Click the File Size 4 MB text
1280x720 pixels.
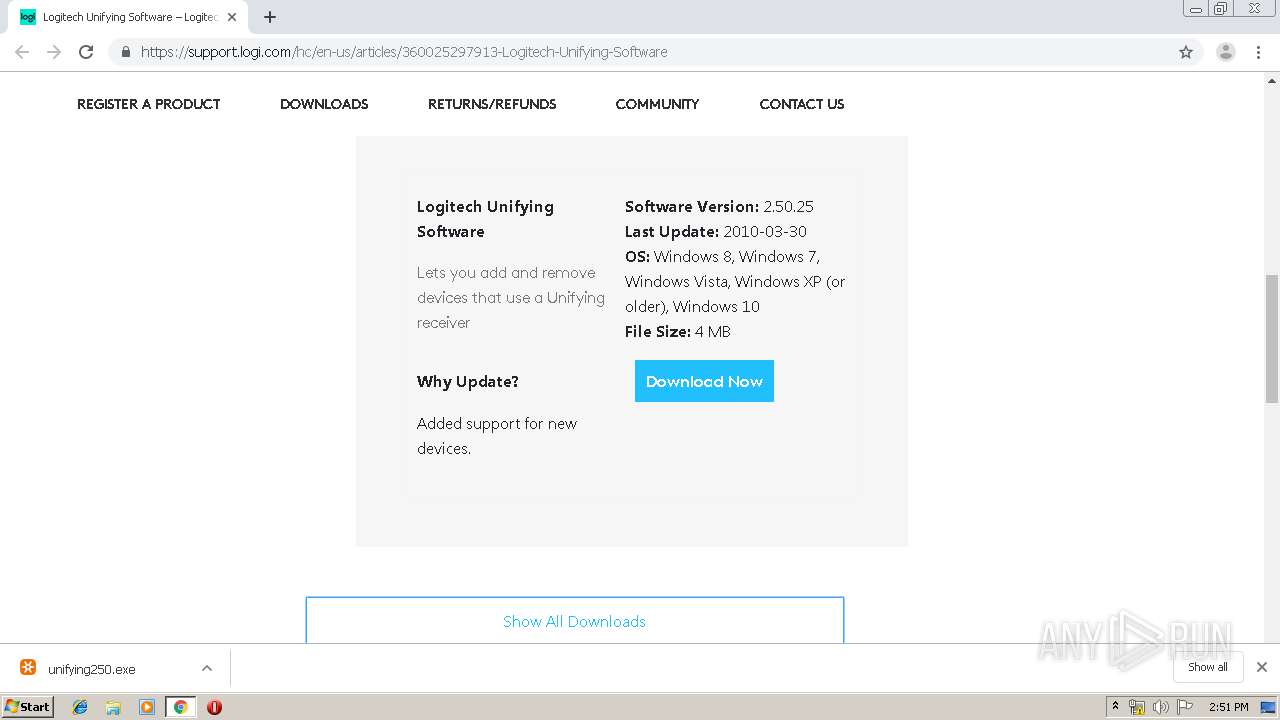[x=678, y=331]
